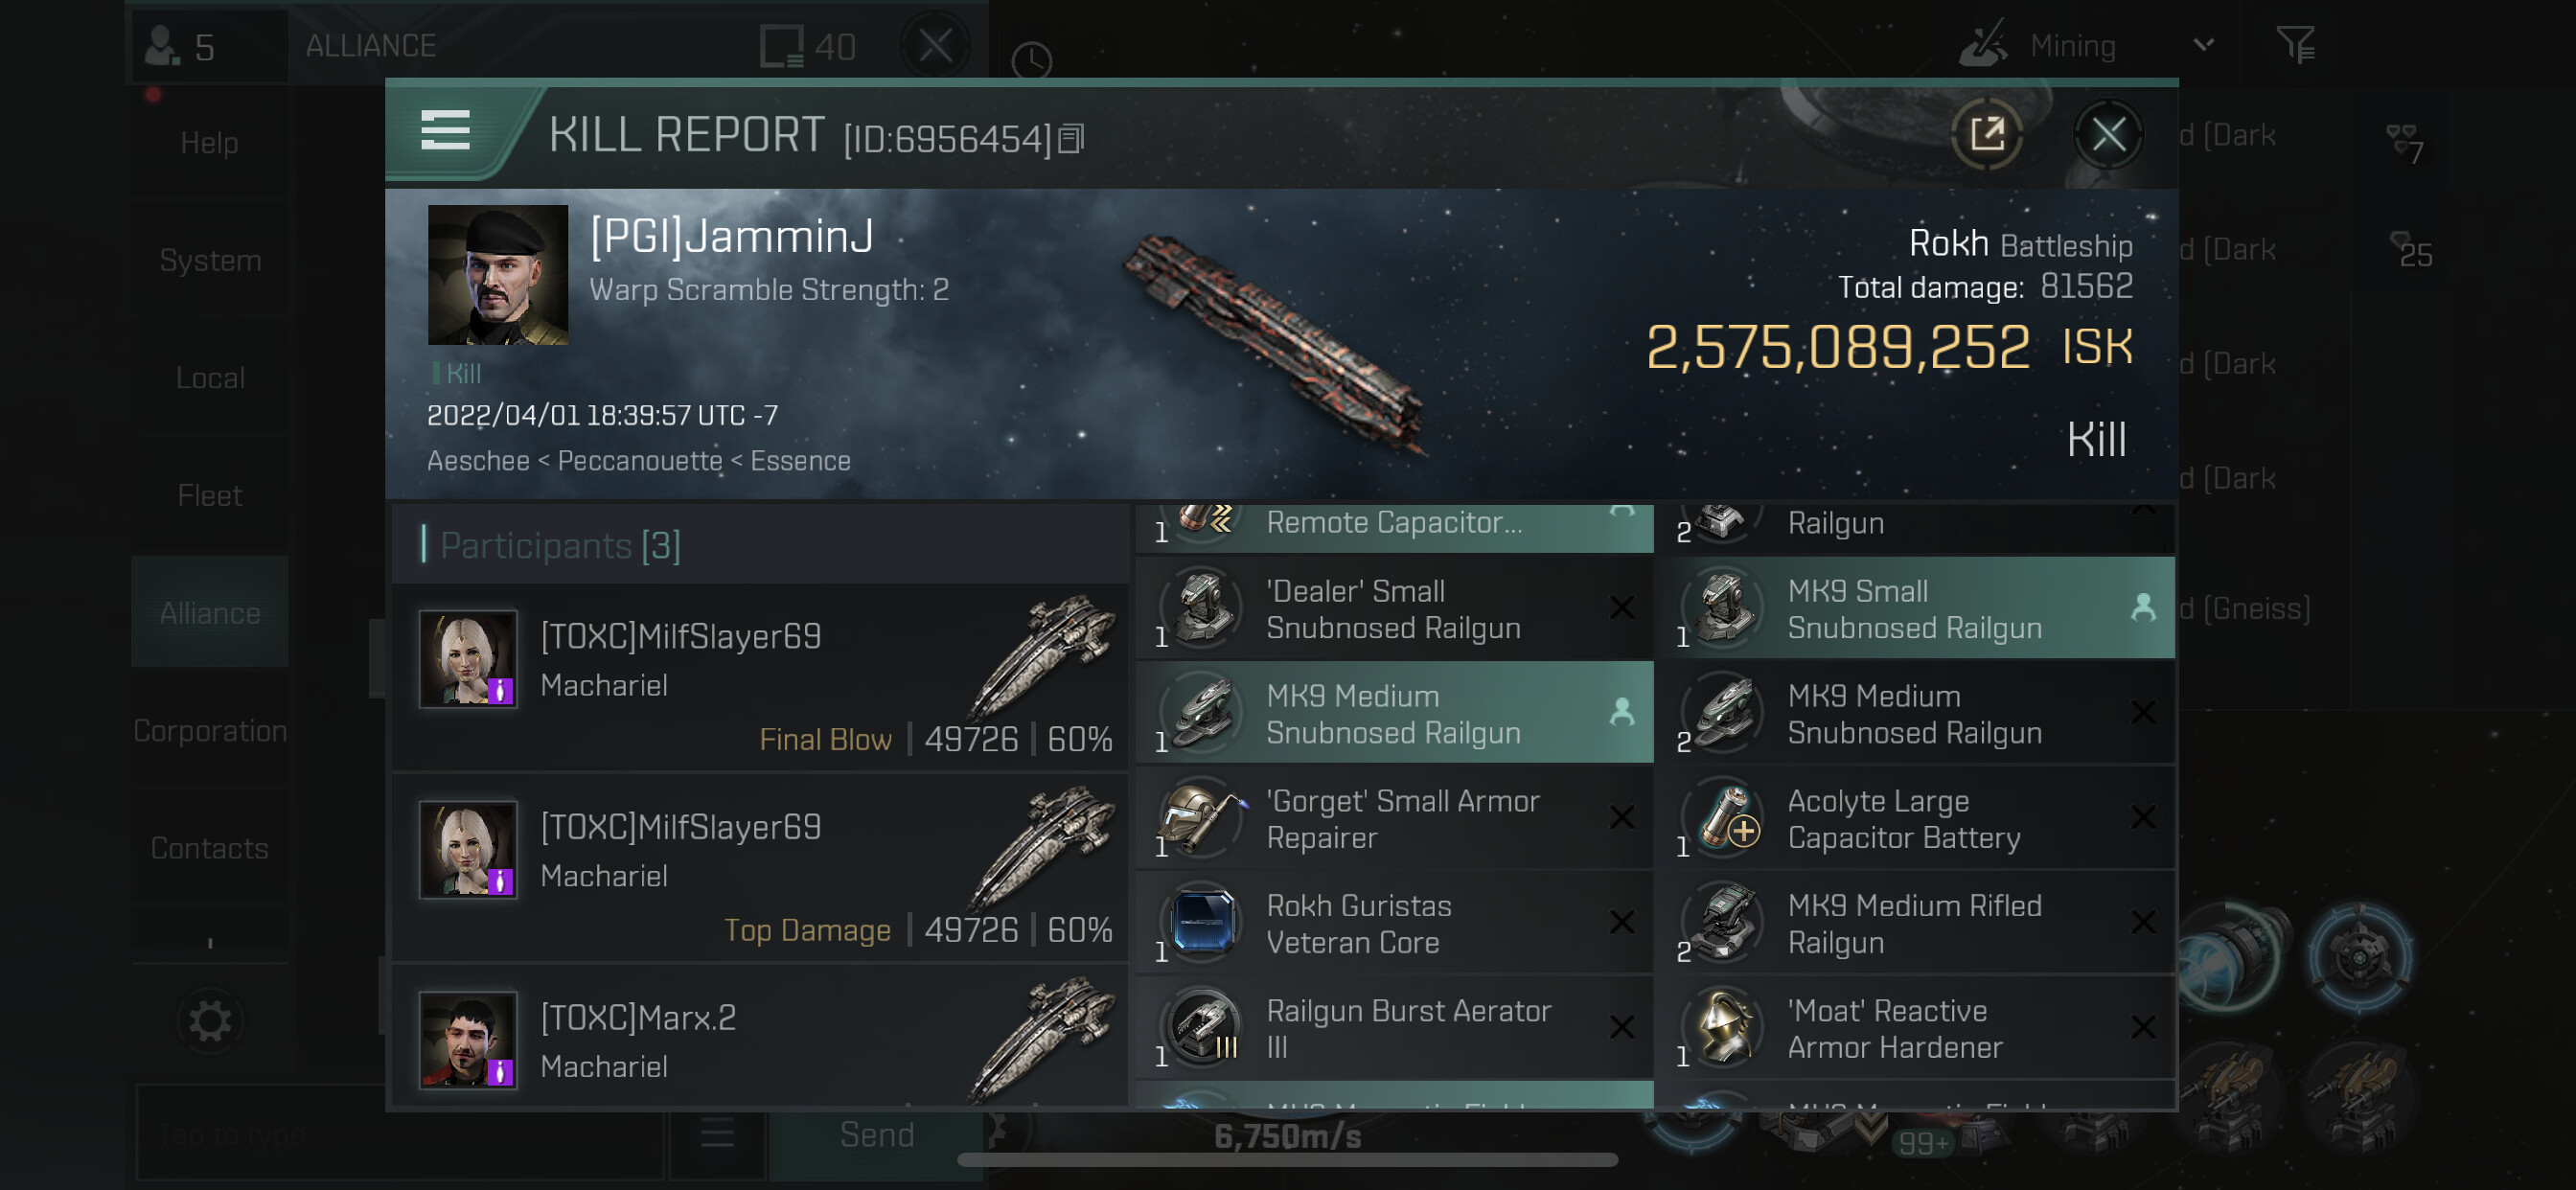Screen dimensions: 2576x1190
Task: View JamminJ's character portrait
Action: point(498,275)
